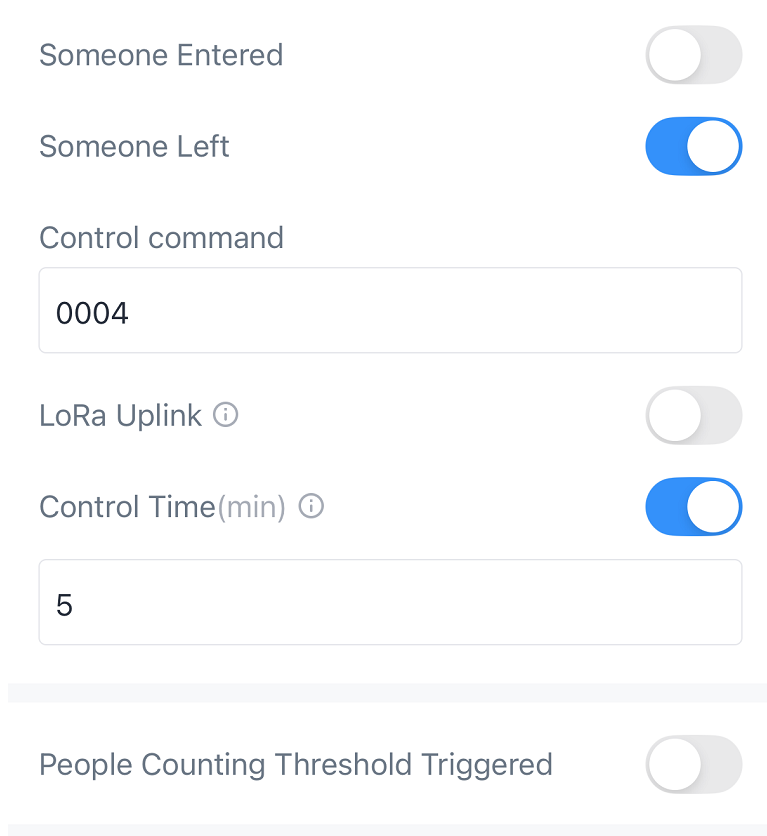Enable the LoRa Uplink toggle
The height and width of the screenshot is (836, 767).
693,415
